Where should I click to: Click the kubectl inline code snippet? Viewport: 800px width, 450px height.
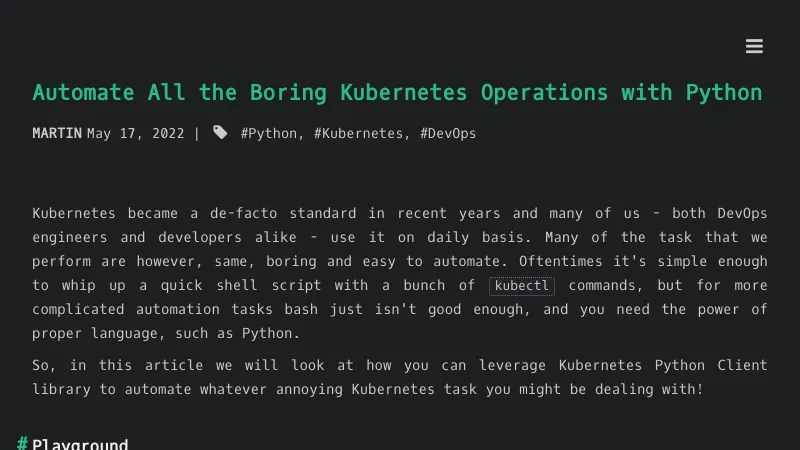522,286
